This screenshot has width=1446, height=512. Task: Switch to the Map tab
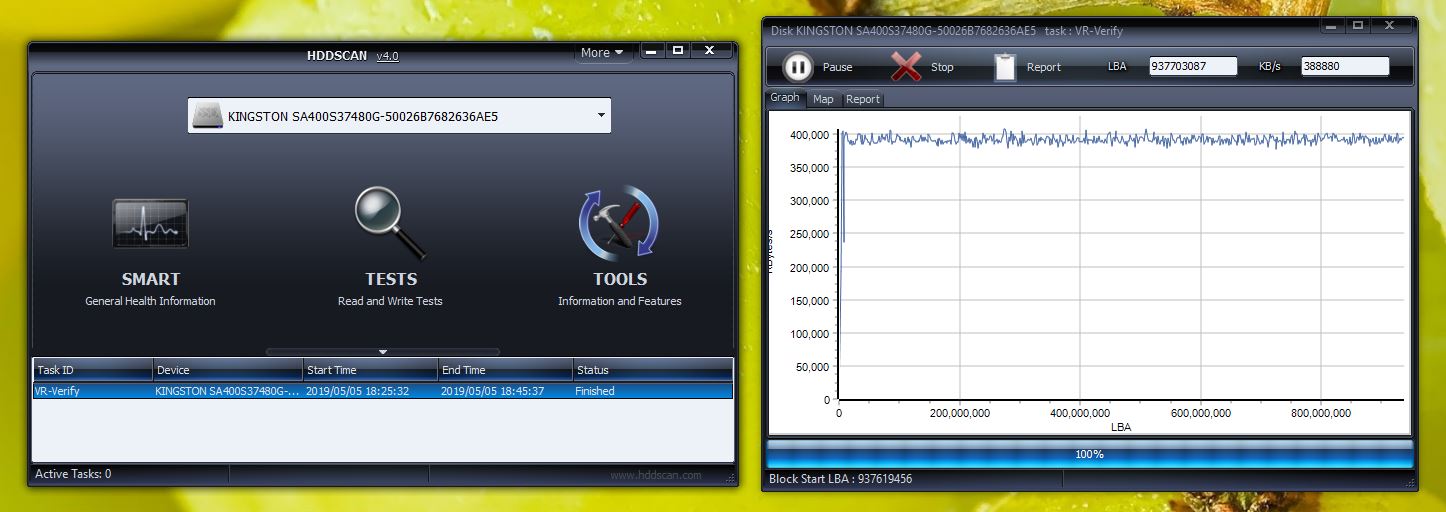point(823,99)
